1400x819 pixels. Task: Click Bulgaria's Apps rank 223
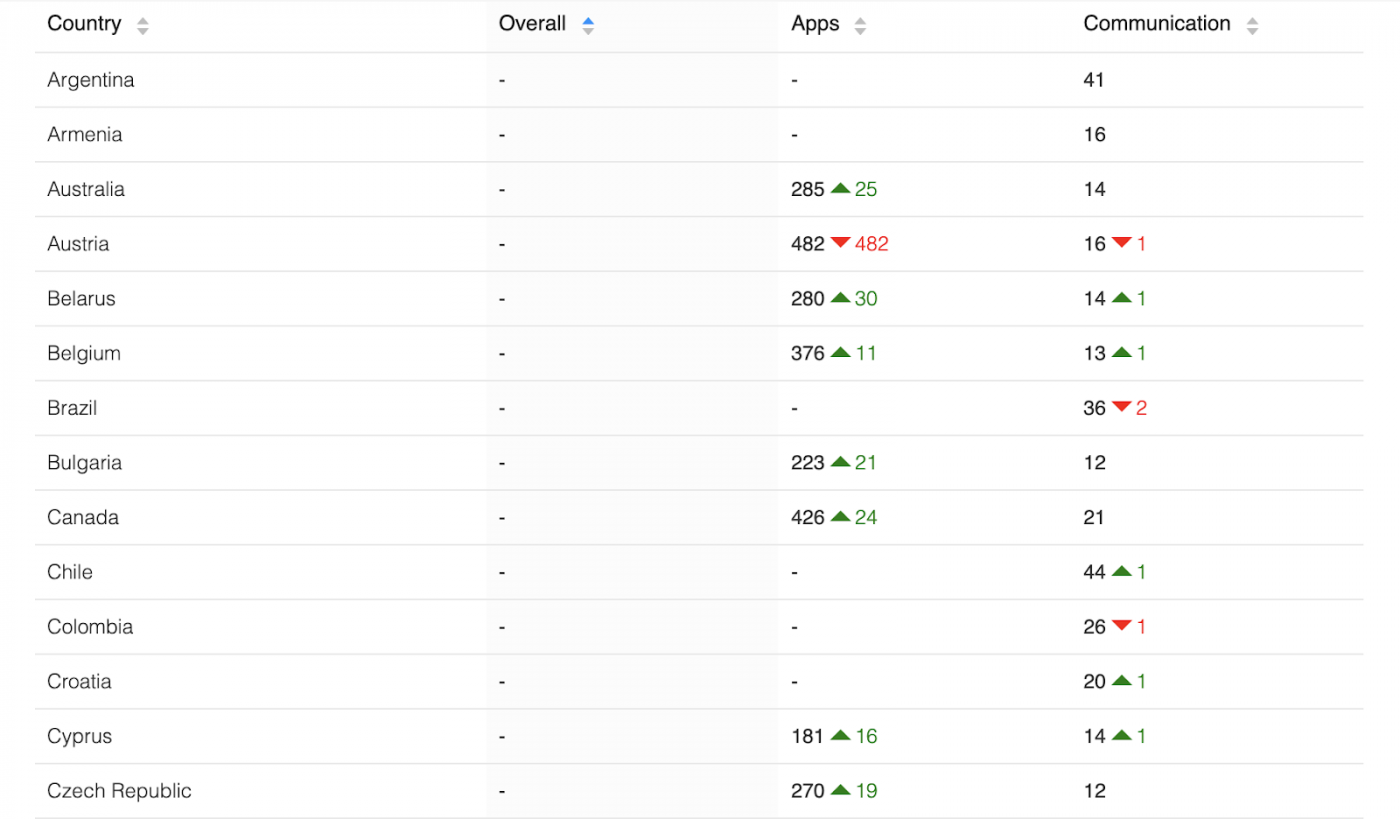(x=808, y=462)
